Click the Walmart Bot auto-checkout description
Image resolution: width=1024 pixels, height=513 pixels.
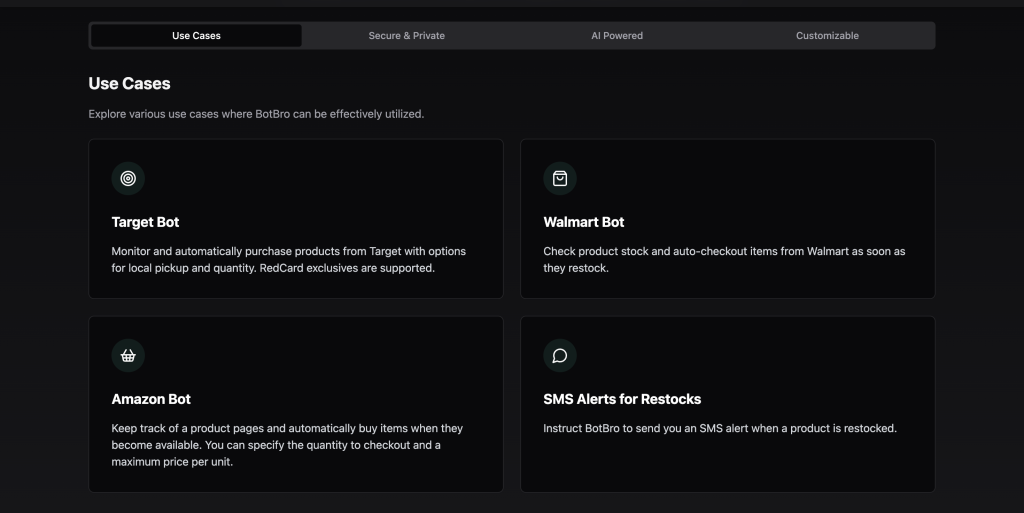point(724,260)
